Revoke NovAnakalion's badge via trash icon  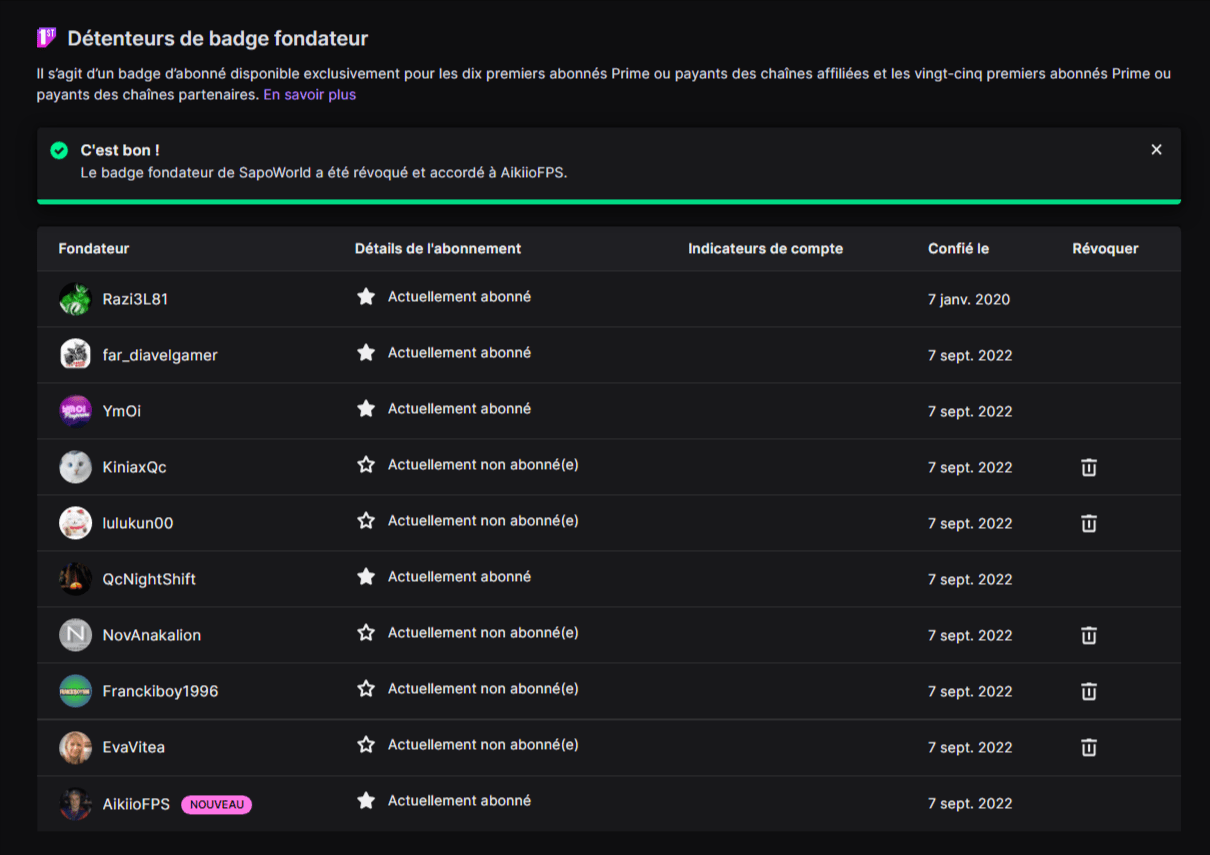click(x=1089, y=635)
